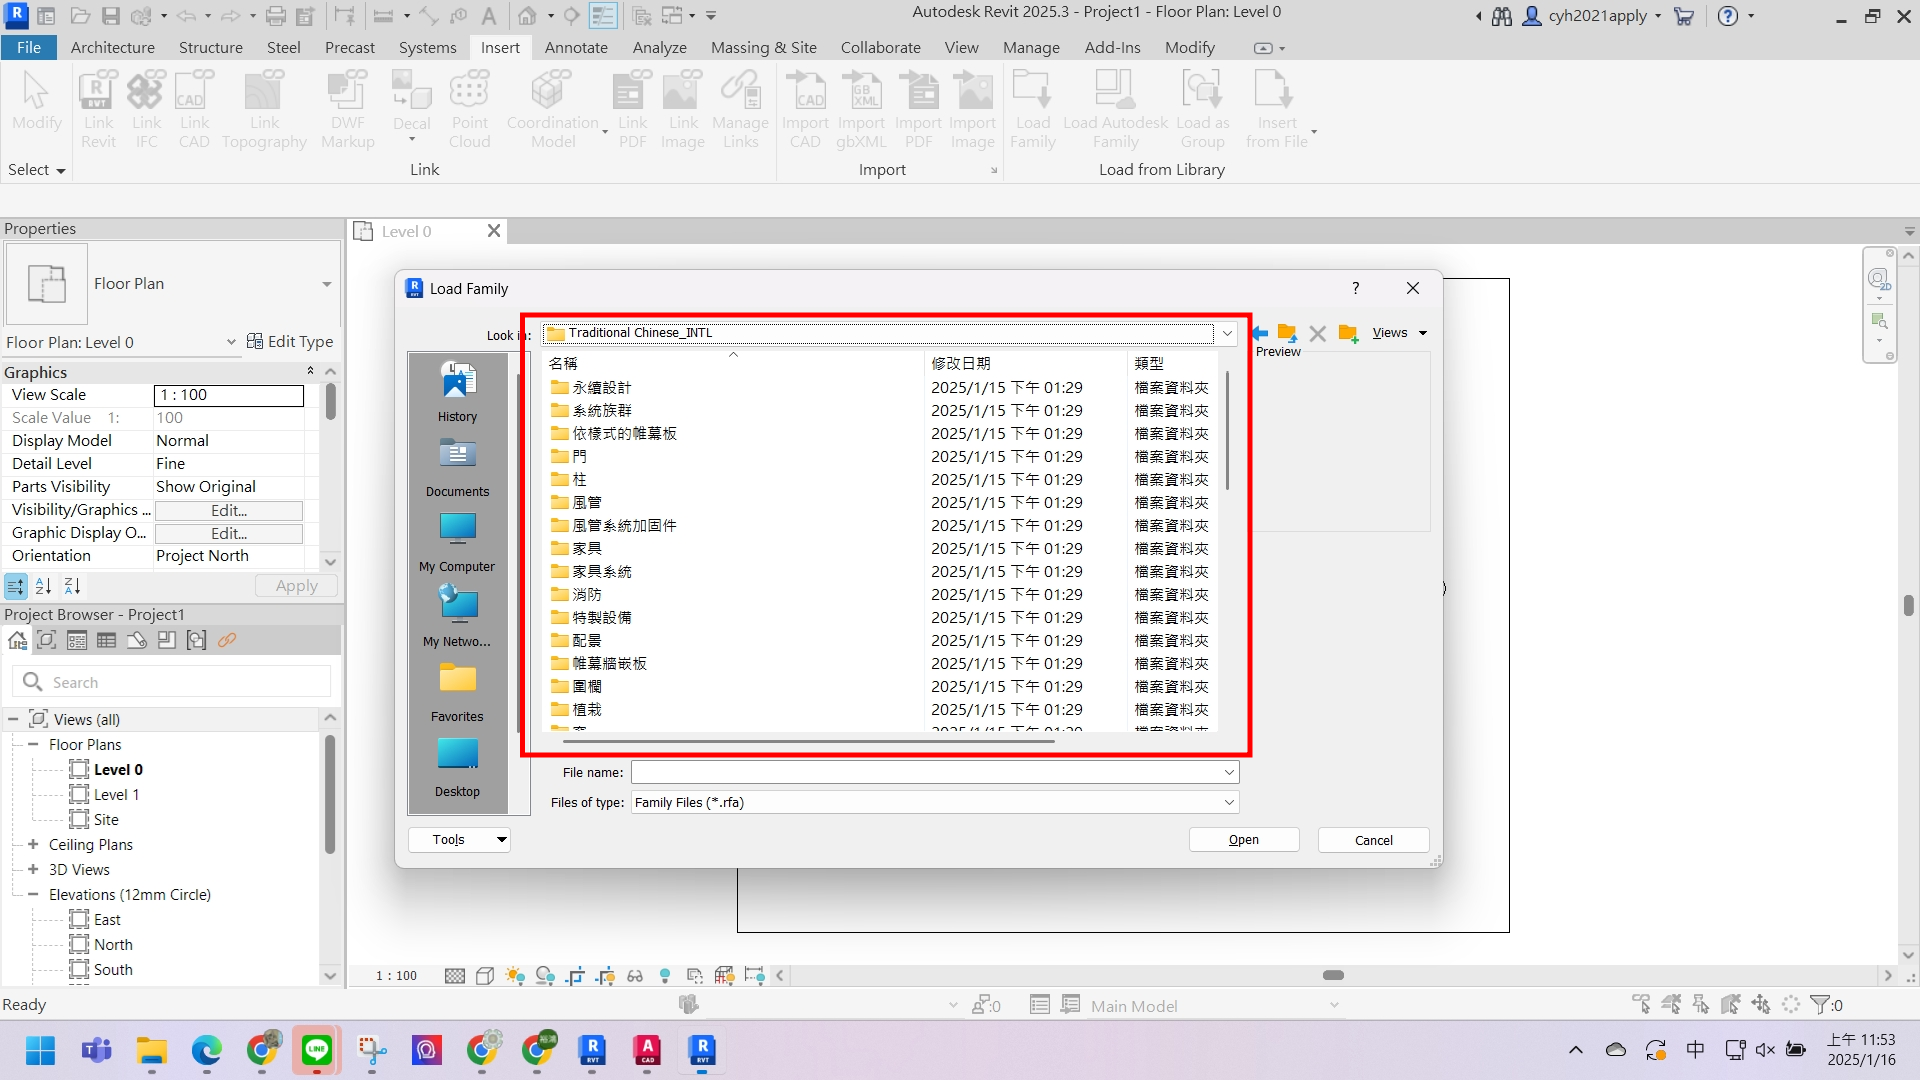
Task: Open the Architecture ribbon tab
Action: click(113, 47)
